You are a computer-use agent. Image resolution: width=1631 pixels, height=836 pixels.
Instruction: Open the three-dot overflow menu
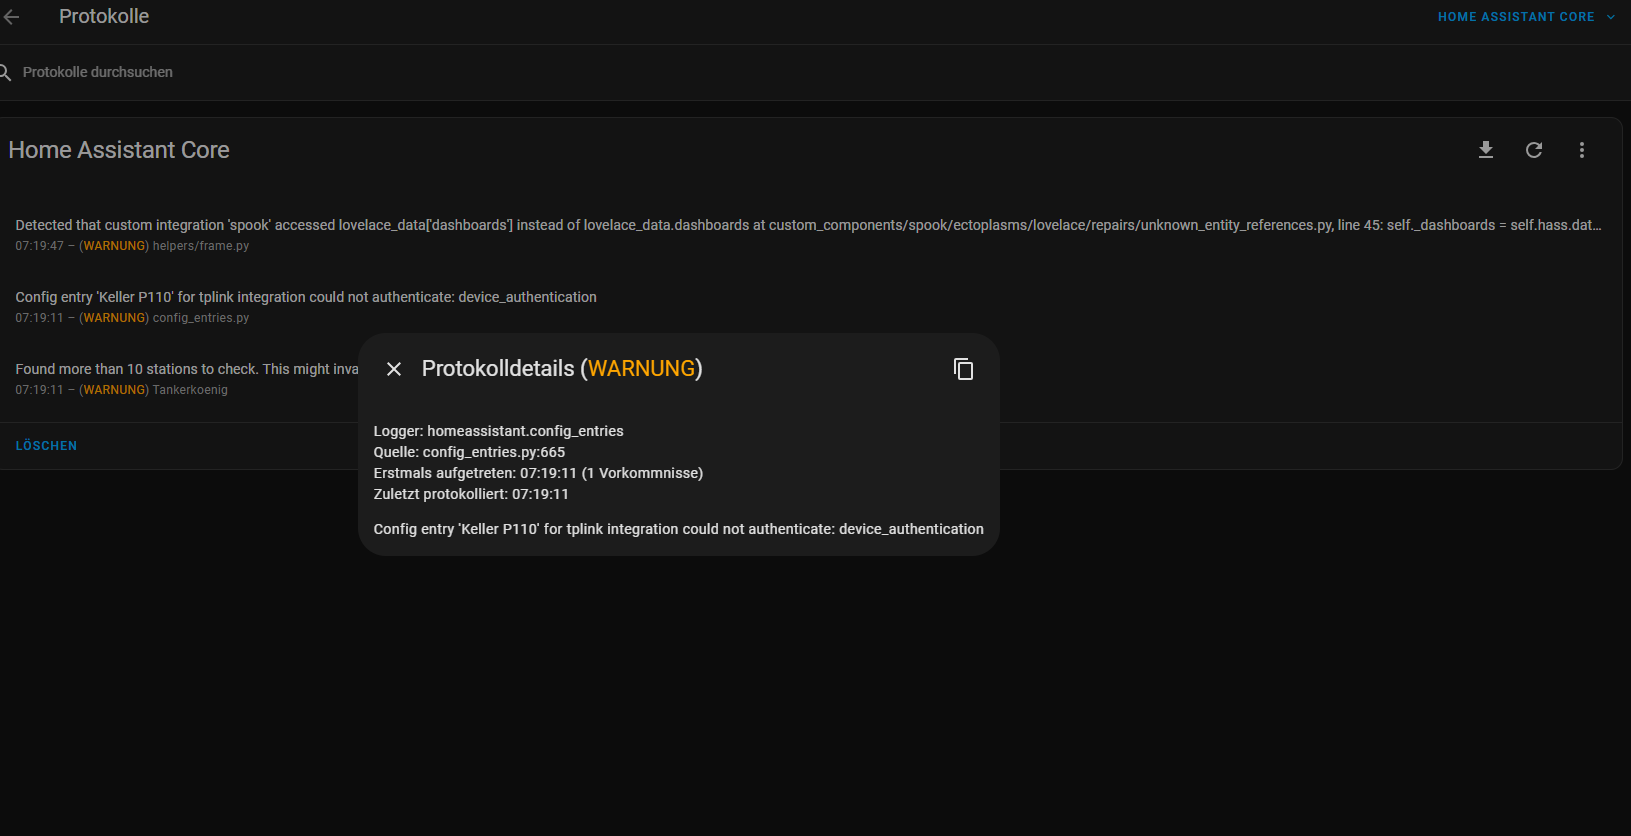click(1582, 150)
